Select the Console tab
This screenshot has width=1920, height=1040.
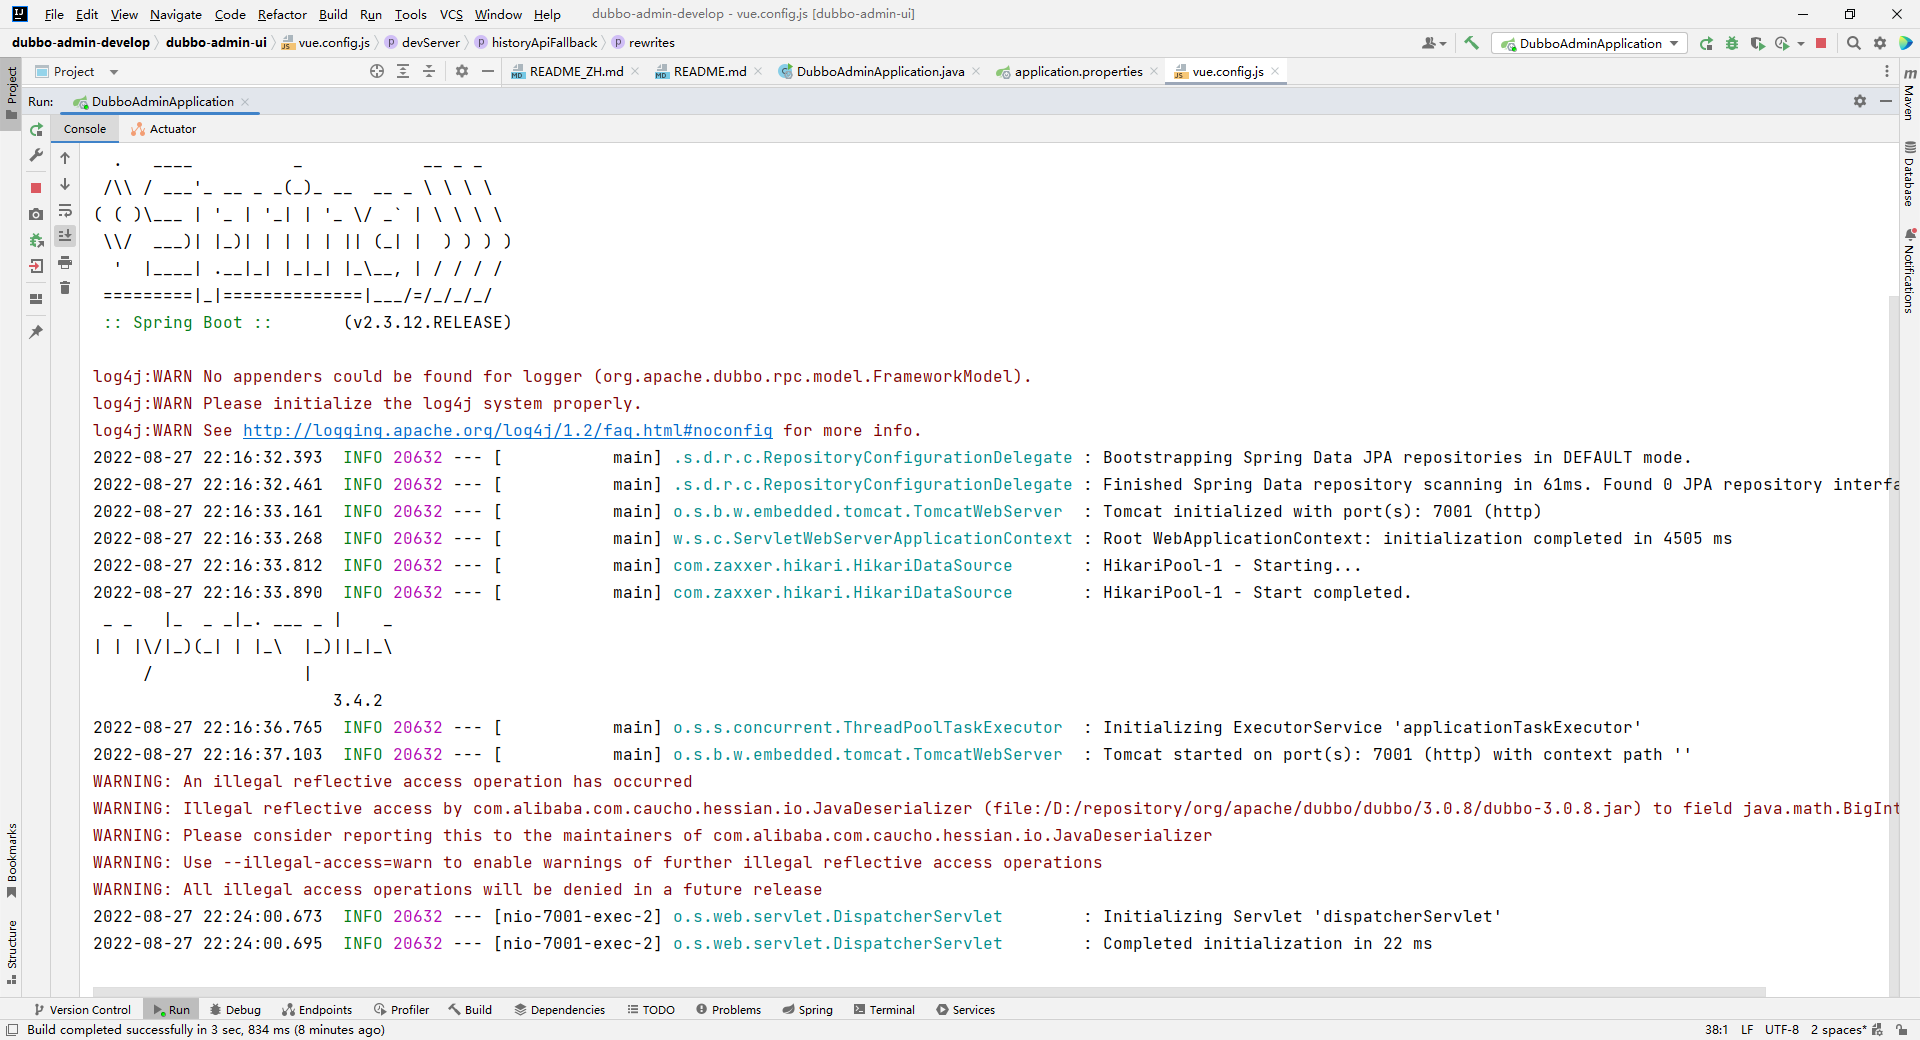pyautogui.click(x=85, y=129)
